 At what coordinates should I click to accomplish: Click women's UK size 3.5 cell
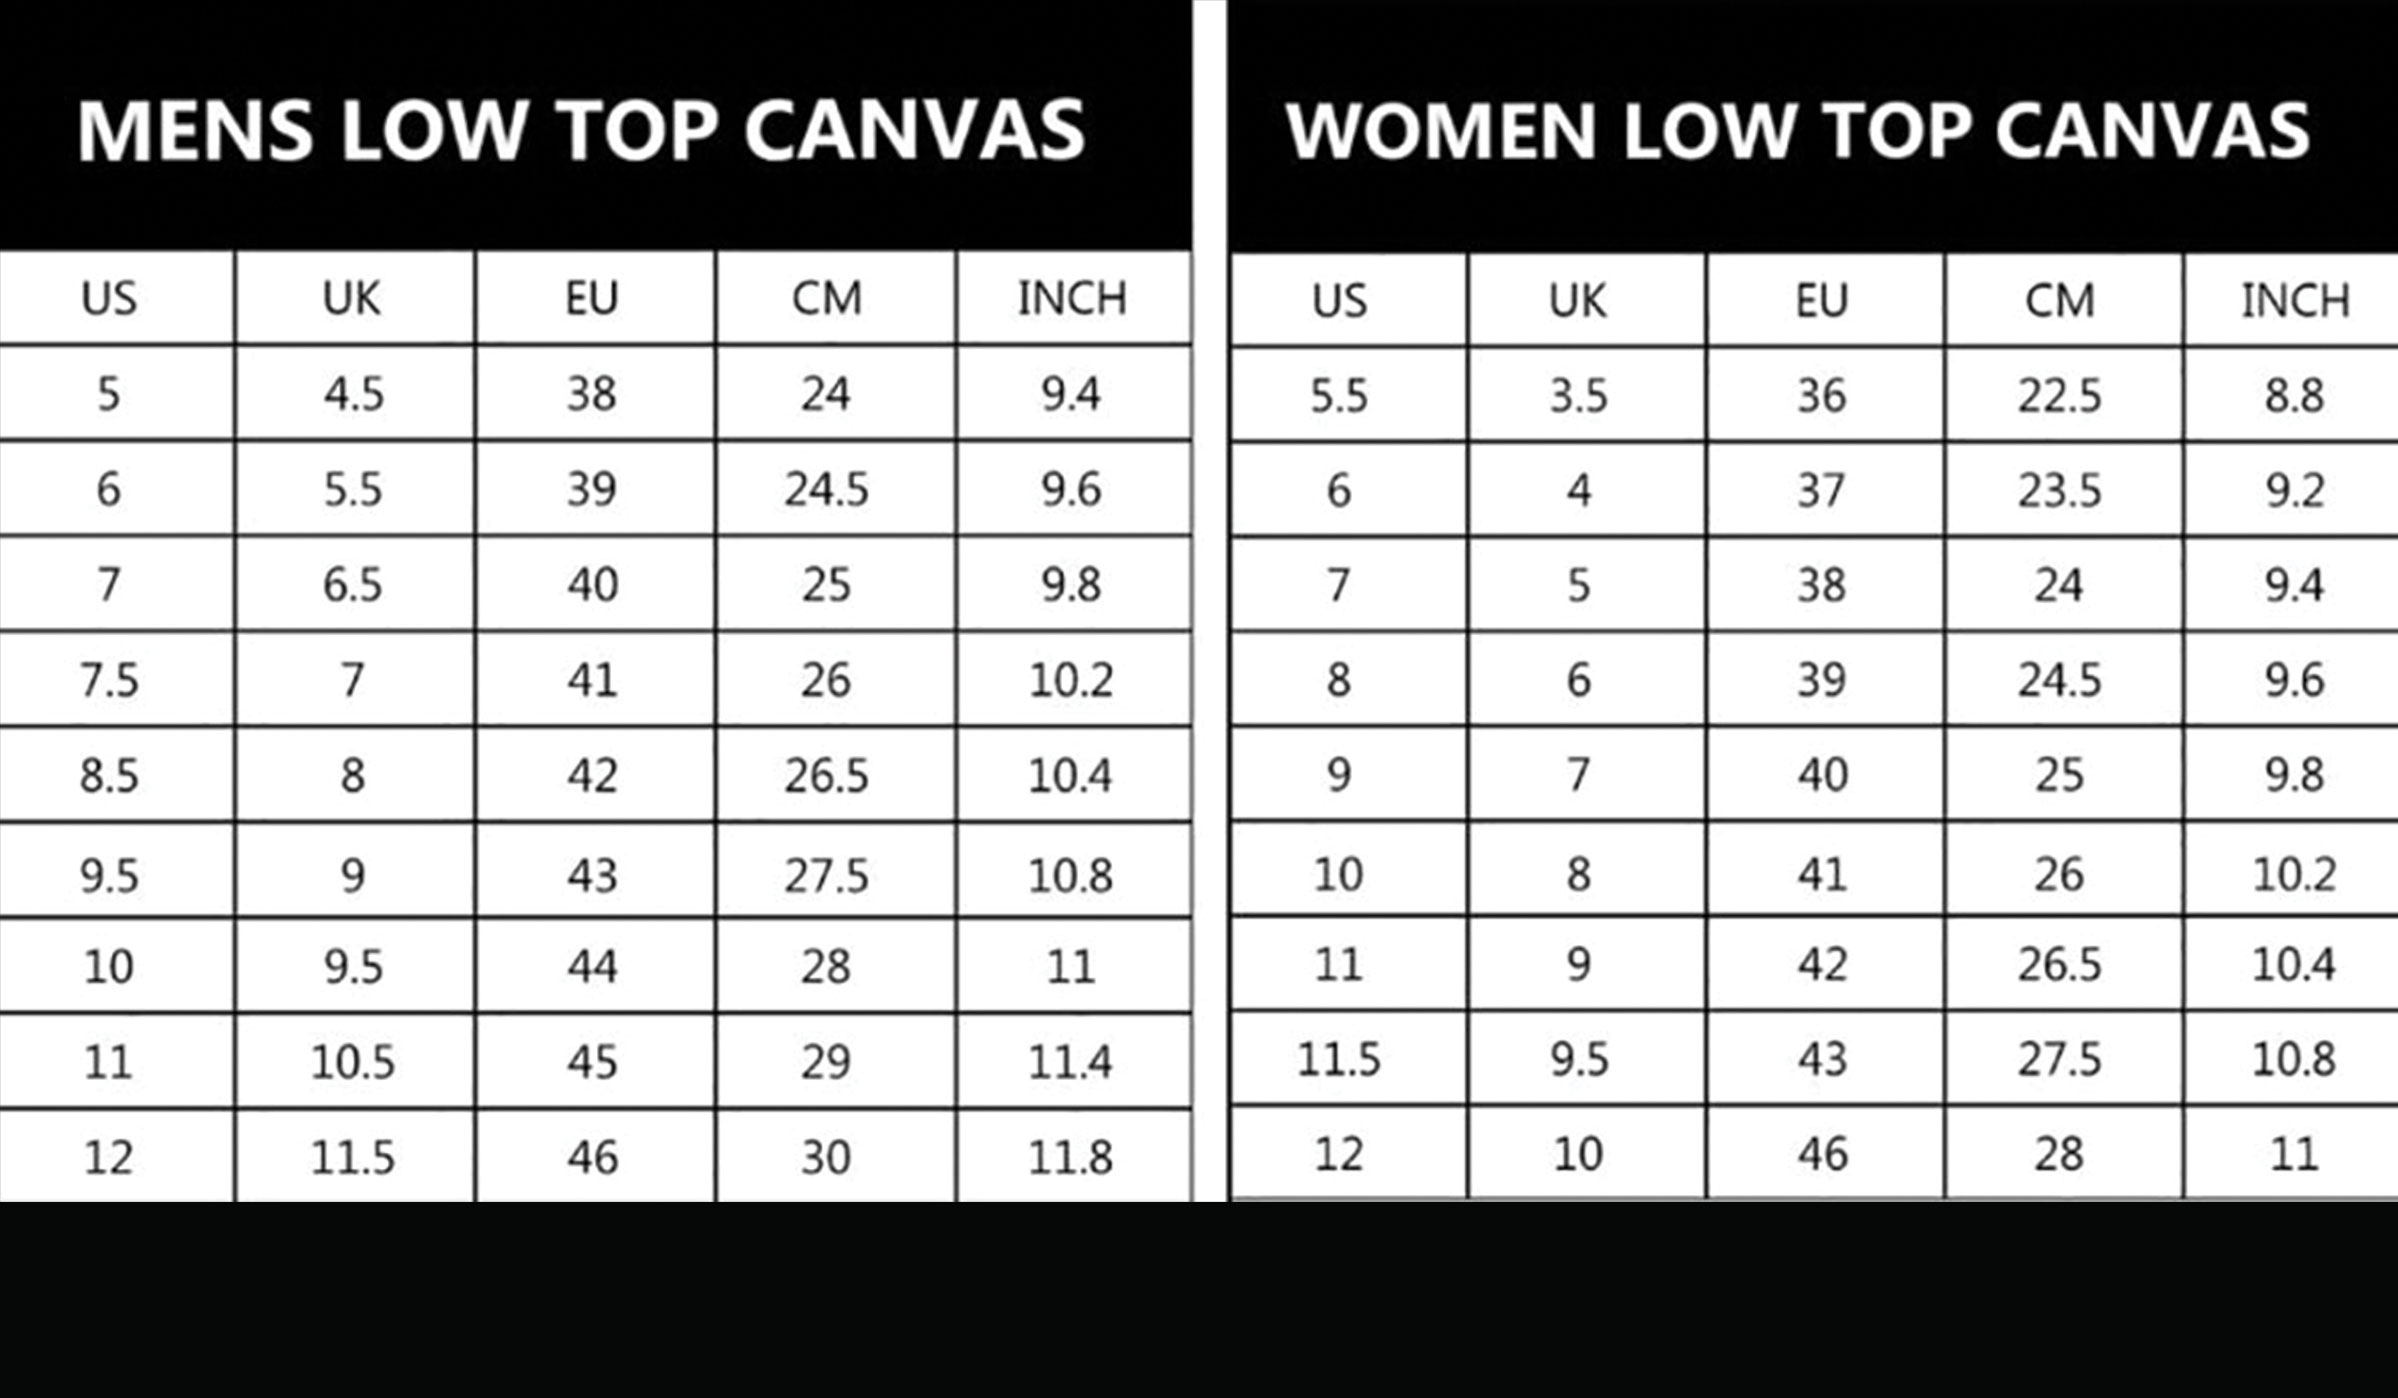1587,395
